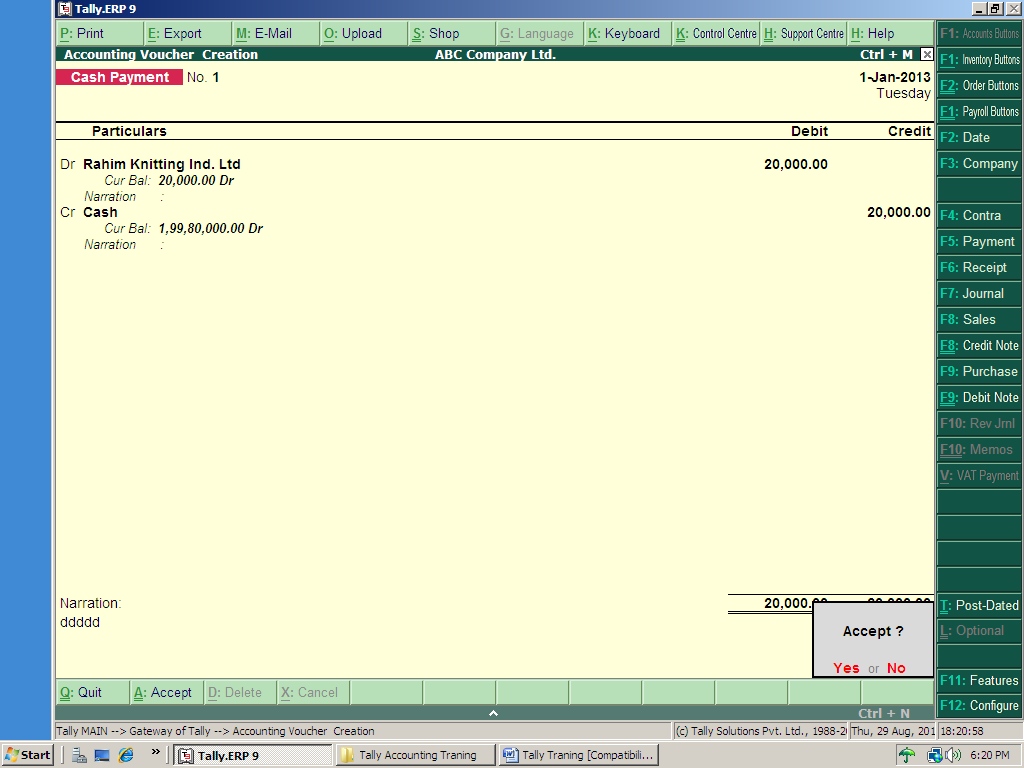Click the quick launch overflow chevron
Screen dimensions: 1024x768
tap(155, 755)
